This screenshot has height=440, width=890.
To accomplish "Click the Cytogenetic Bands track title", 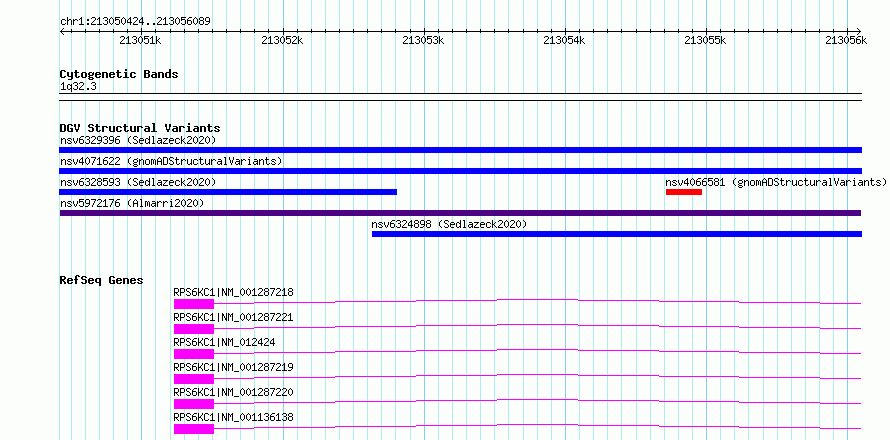I will [119, 74].
